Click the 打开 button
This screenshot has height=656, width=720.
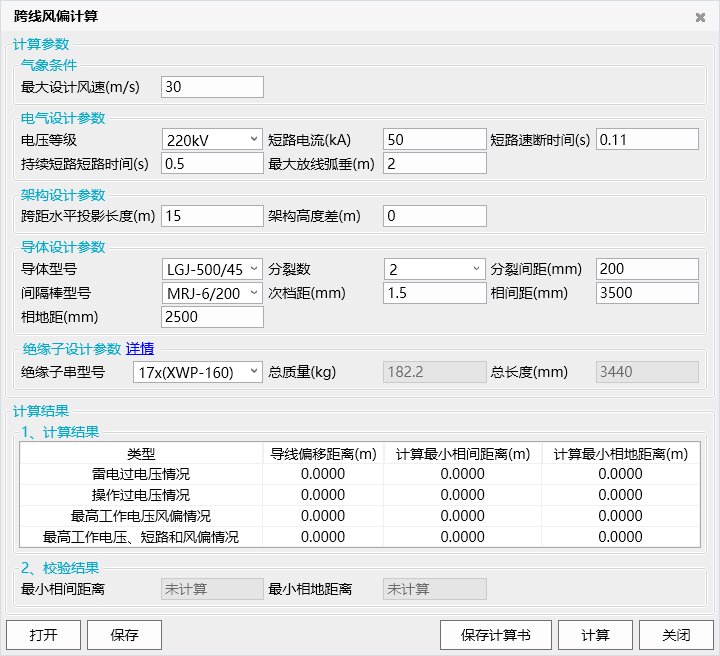tap(43, 635)
